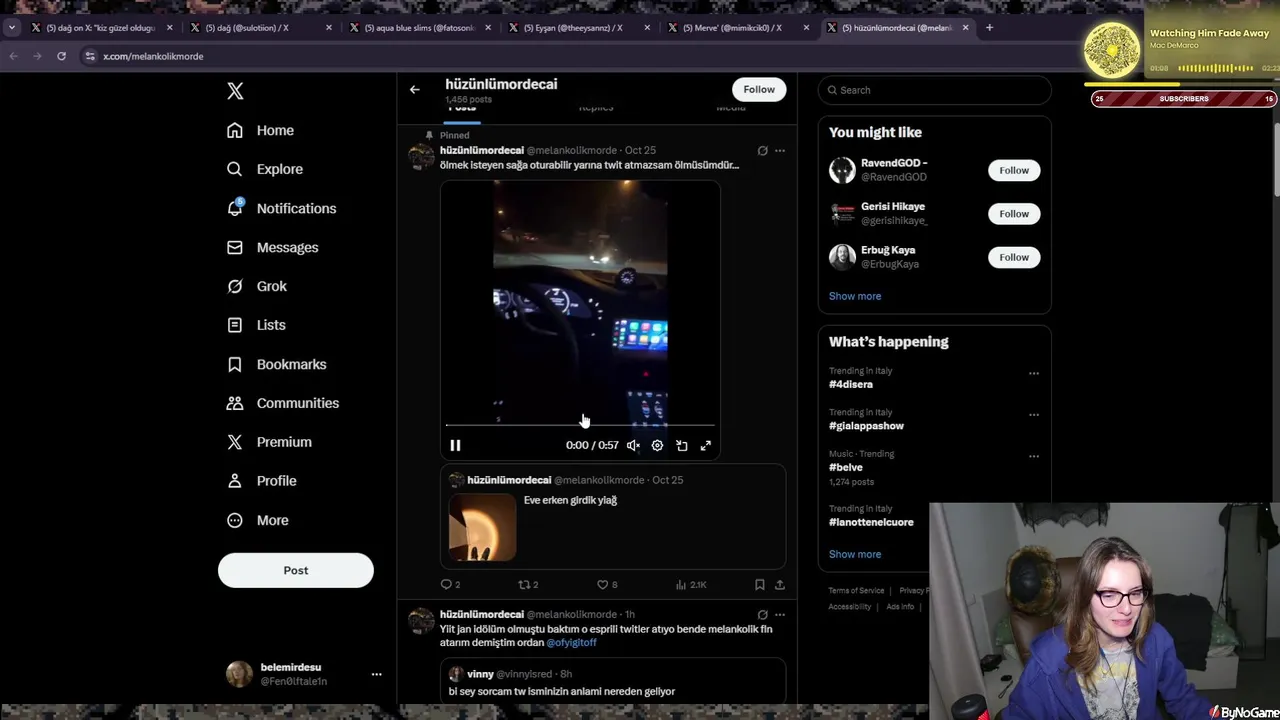Screen dimensions: 1280x720
Task: Click the Search field
Action: 934,90
